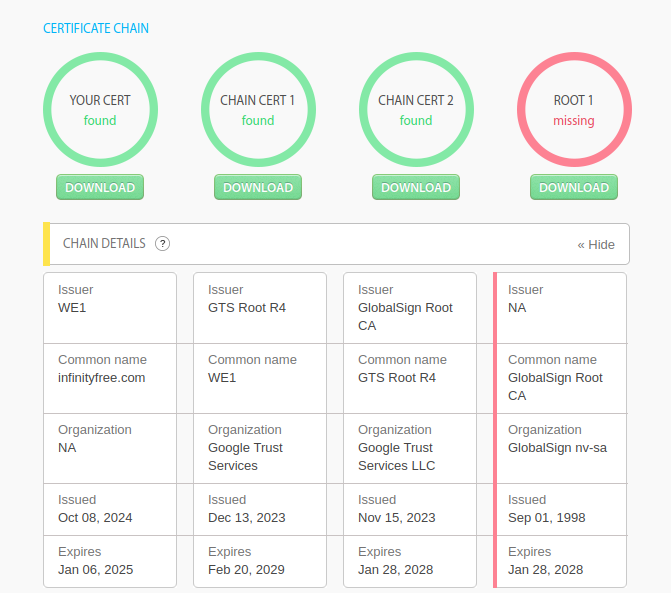
Task: Click the CERTIFICATE CHAIN heading
Action: (96, 28)
